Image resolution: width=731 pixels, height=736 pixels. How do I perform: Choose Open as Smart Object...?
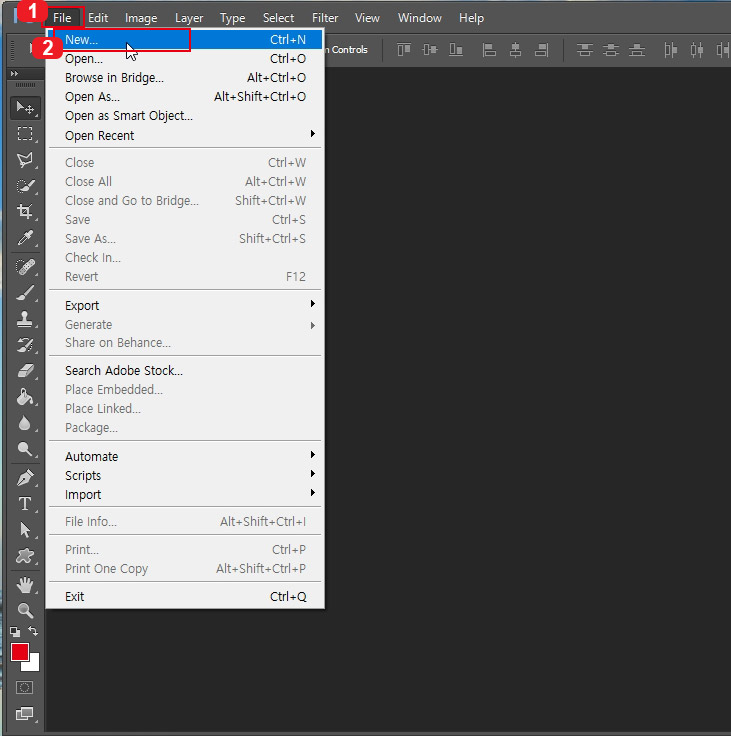[x=185, y=115]
